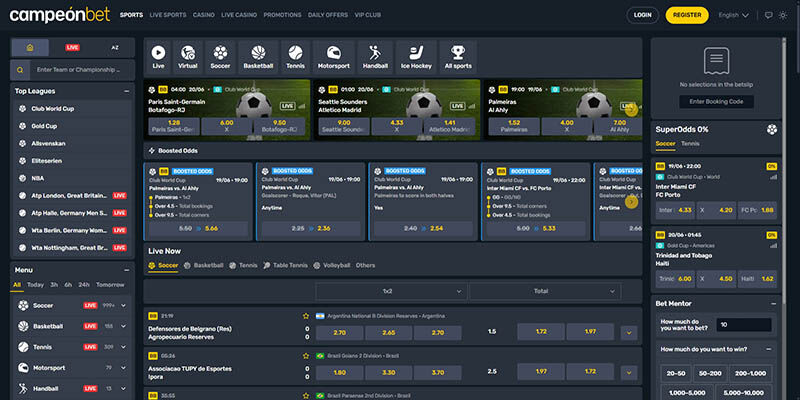Click the team or championship search field
This screenshot has width=800, height=400.
(x=82, y=70)
